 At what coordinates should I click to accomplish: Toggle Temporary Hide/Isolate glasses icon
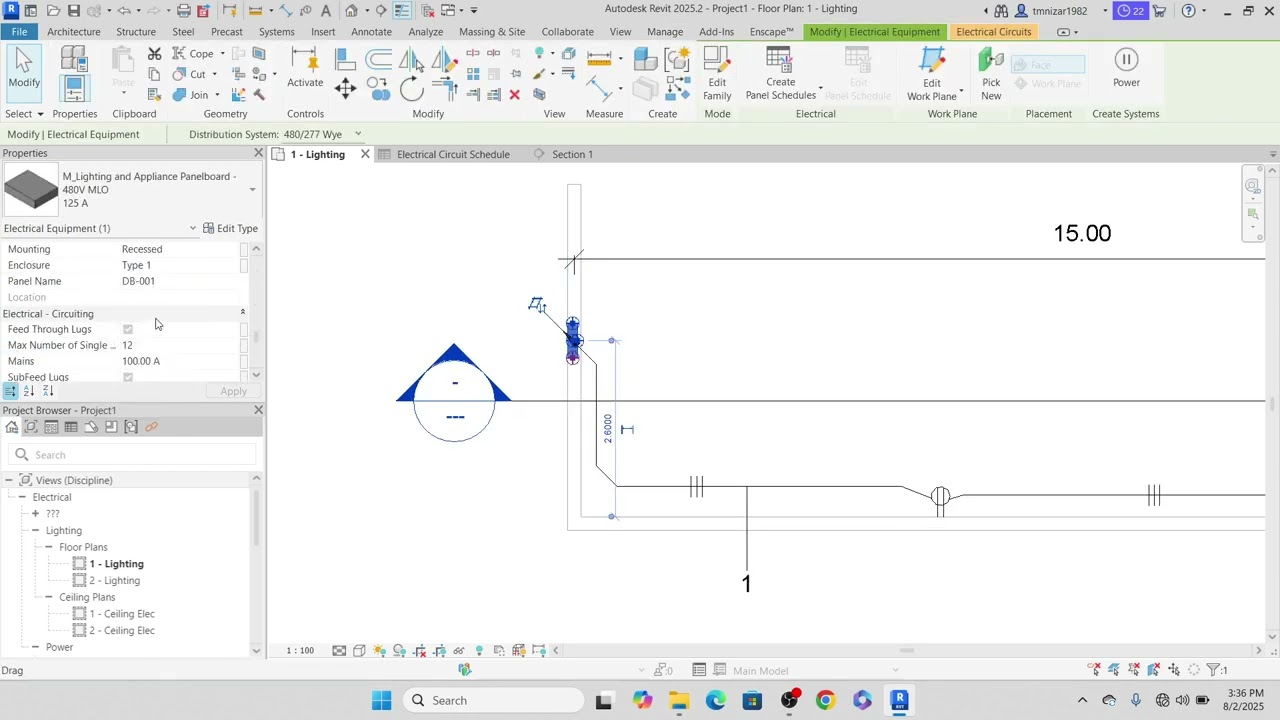459,651
